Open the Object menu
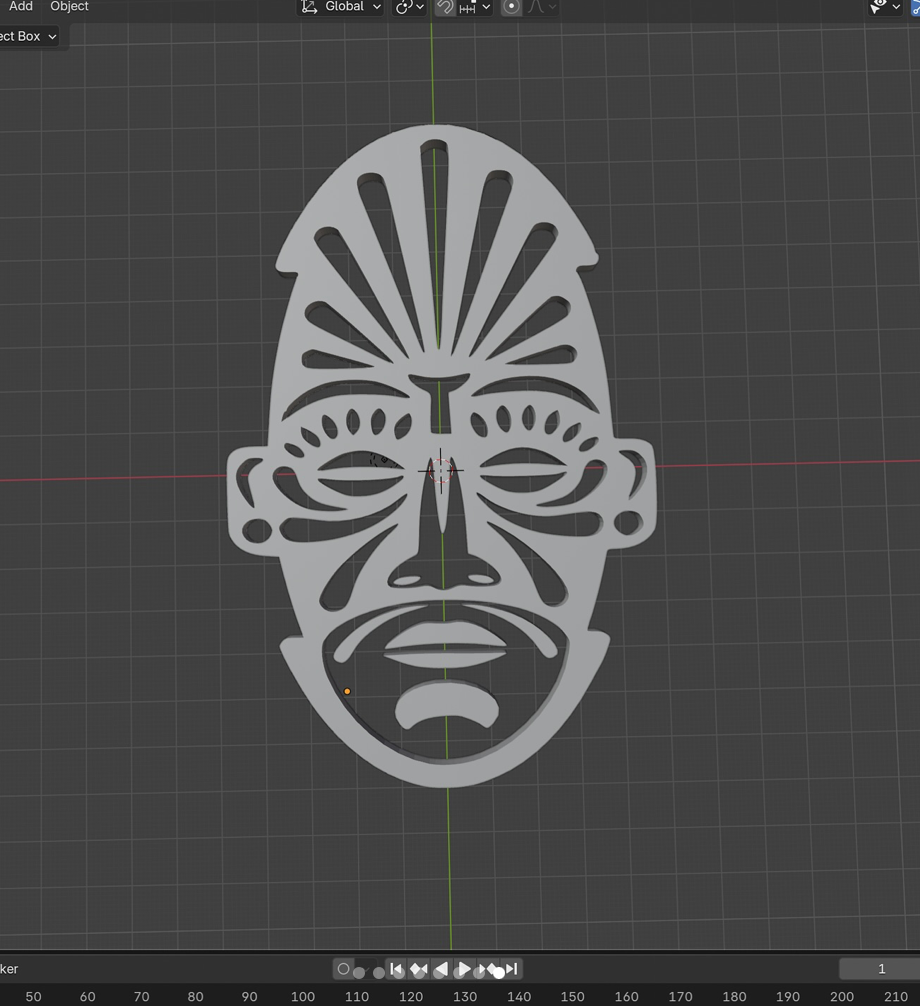The image size is (920, 1006). pyautogui.click(x=69, y=7)
